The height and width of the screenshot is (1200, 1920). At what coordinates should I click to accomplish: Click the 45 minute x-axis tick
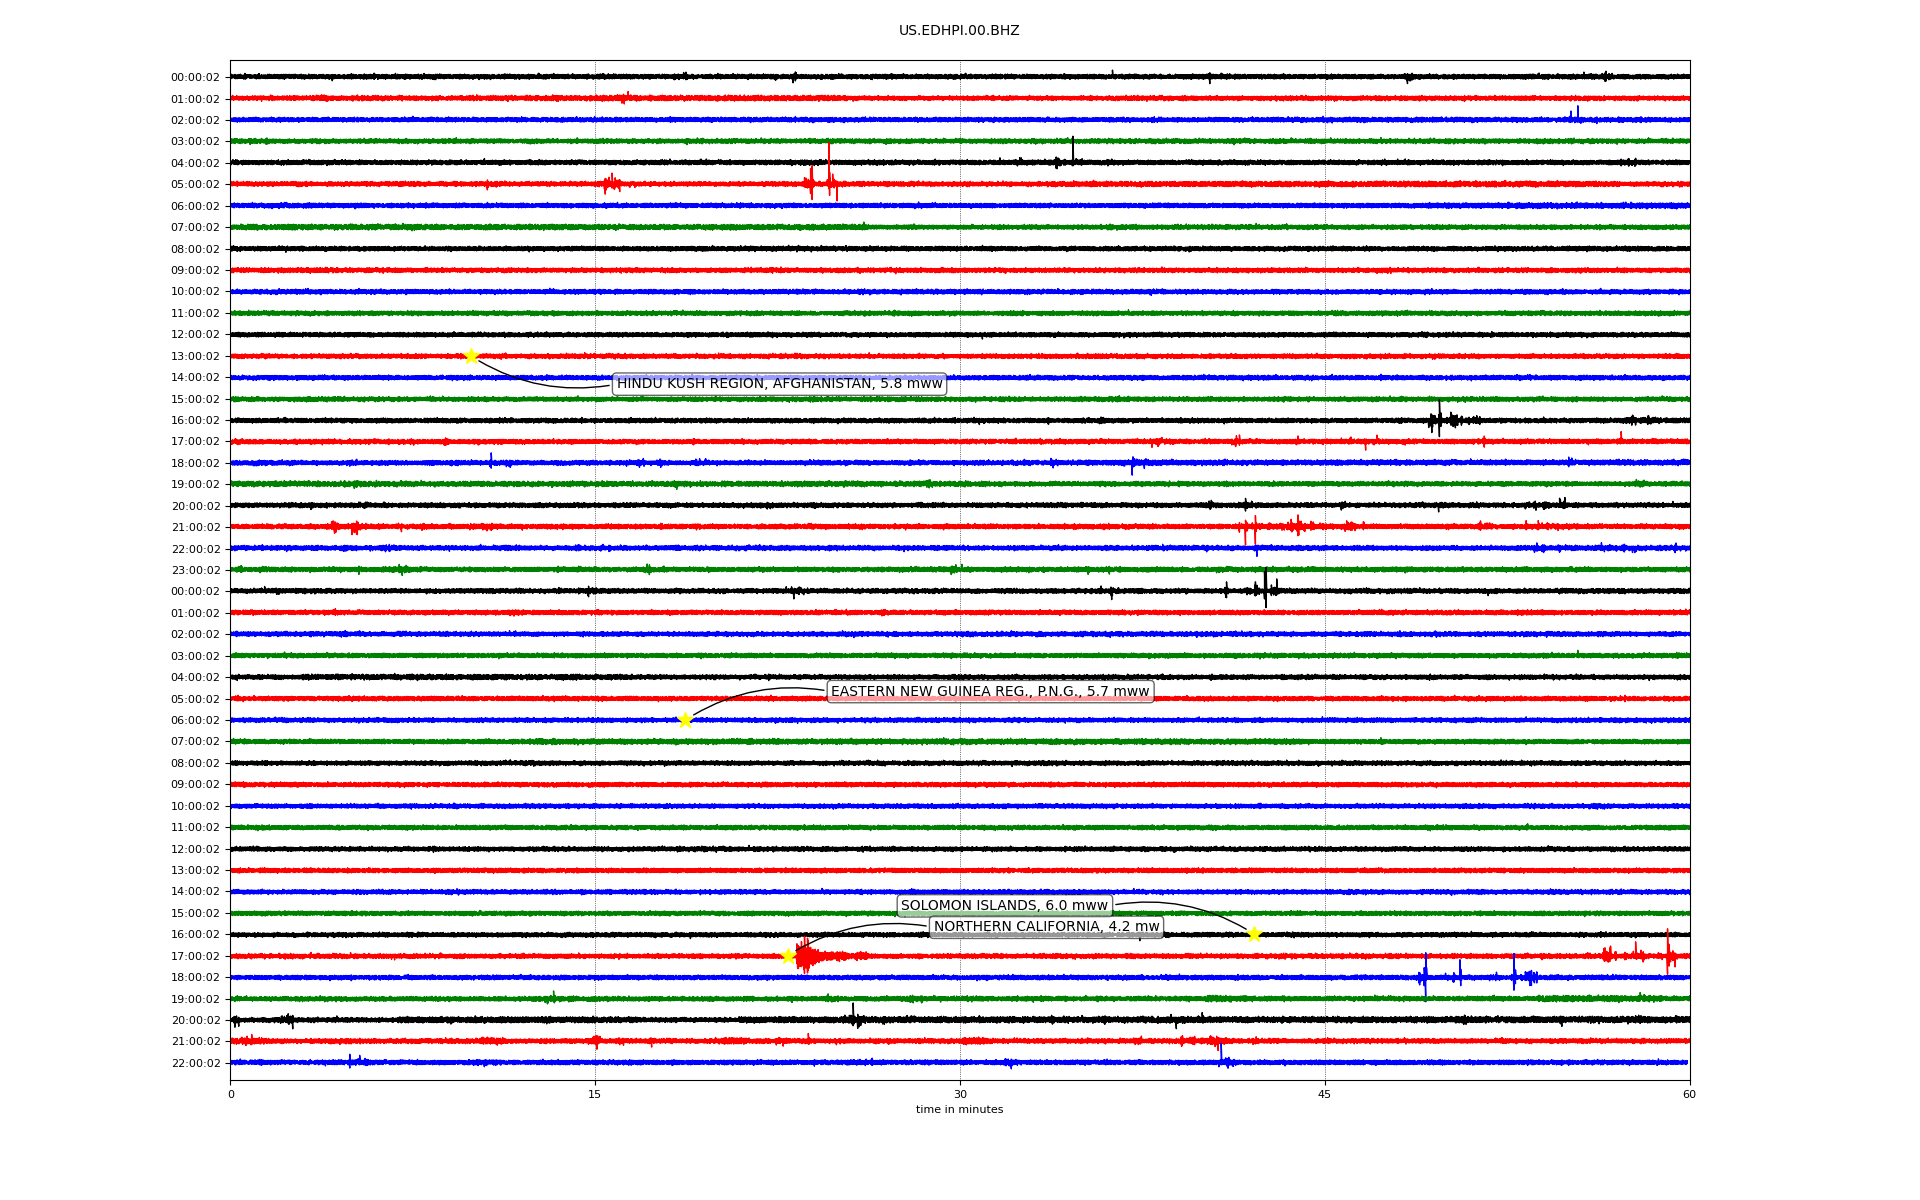[x=1325, y=1094]
